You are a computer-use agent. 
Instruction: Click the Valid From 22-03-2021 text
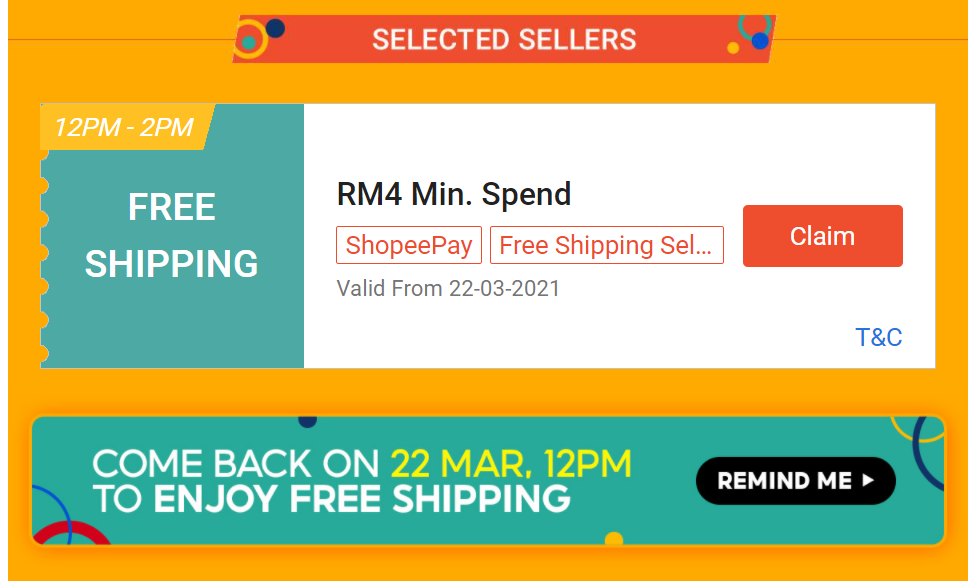point(448,289)
